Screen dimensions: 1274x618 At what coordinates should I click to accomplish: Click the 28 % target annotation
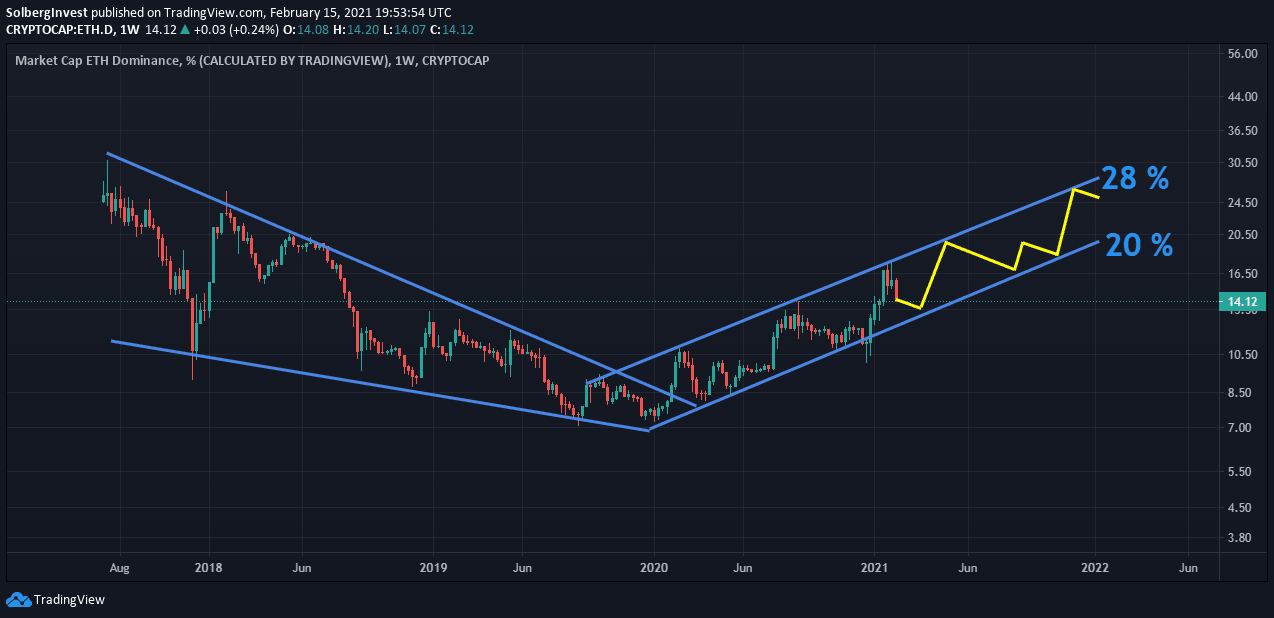coord(1135,179)
